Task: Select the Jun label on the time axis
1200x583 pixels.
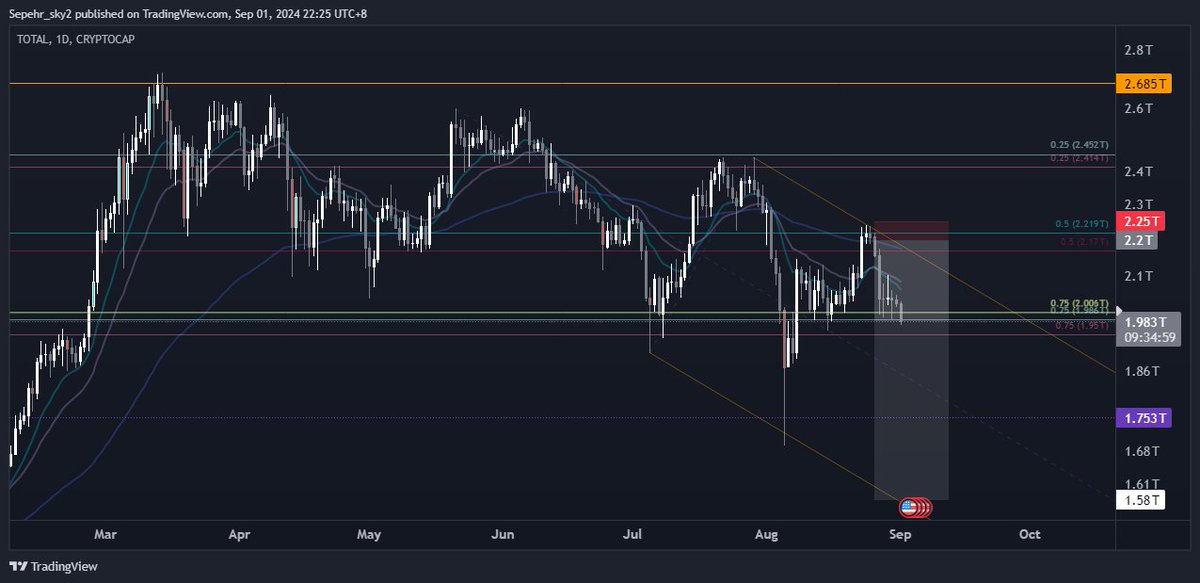Action: 502,535
